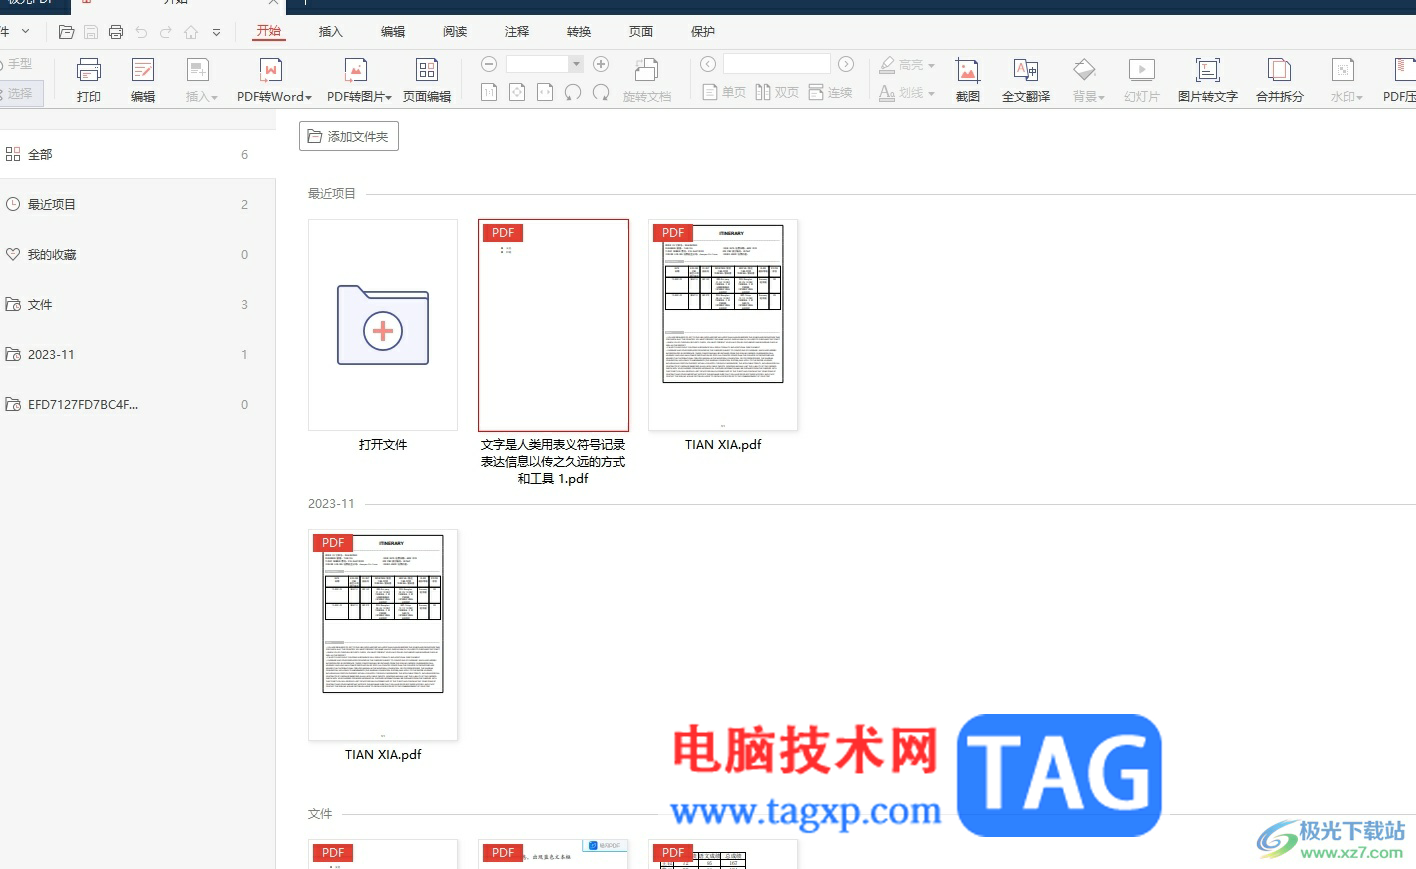This screenshot has height=869, width=1416.
Task: Open the PDF转Word conversion dropdown
Action: (274, 80)
